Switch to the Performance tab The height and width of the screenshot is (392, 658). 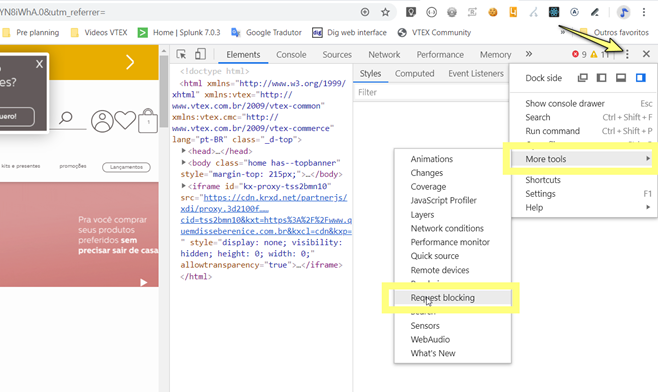point(440,55)
